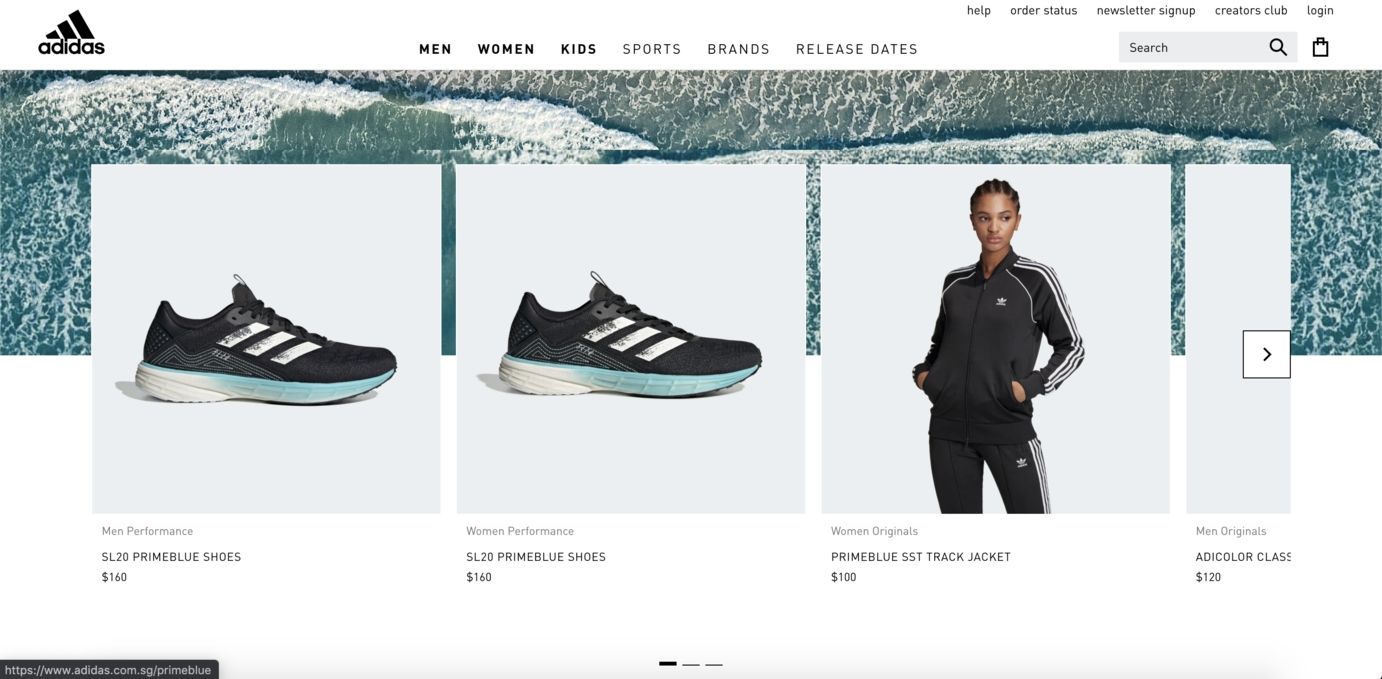
Task: Jump to the second carousel page indicator
Action: pos(691,664)
